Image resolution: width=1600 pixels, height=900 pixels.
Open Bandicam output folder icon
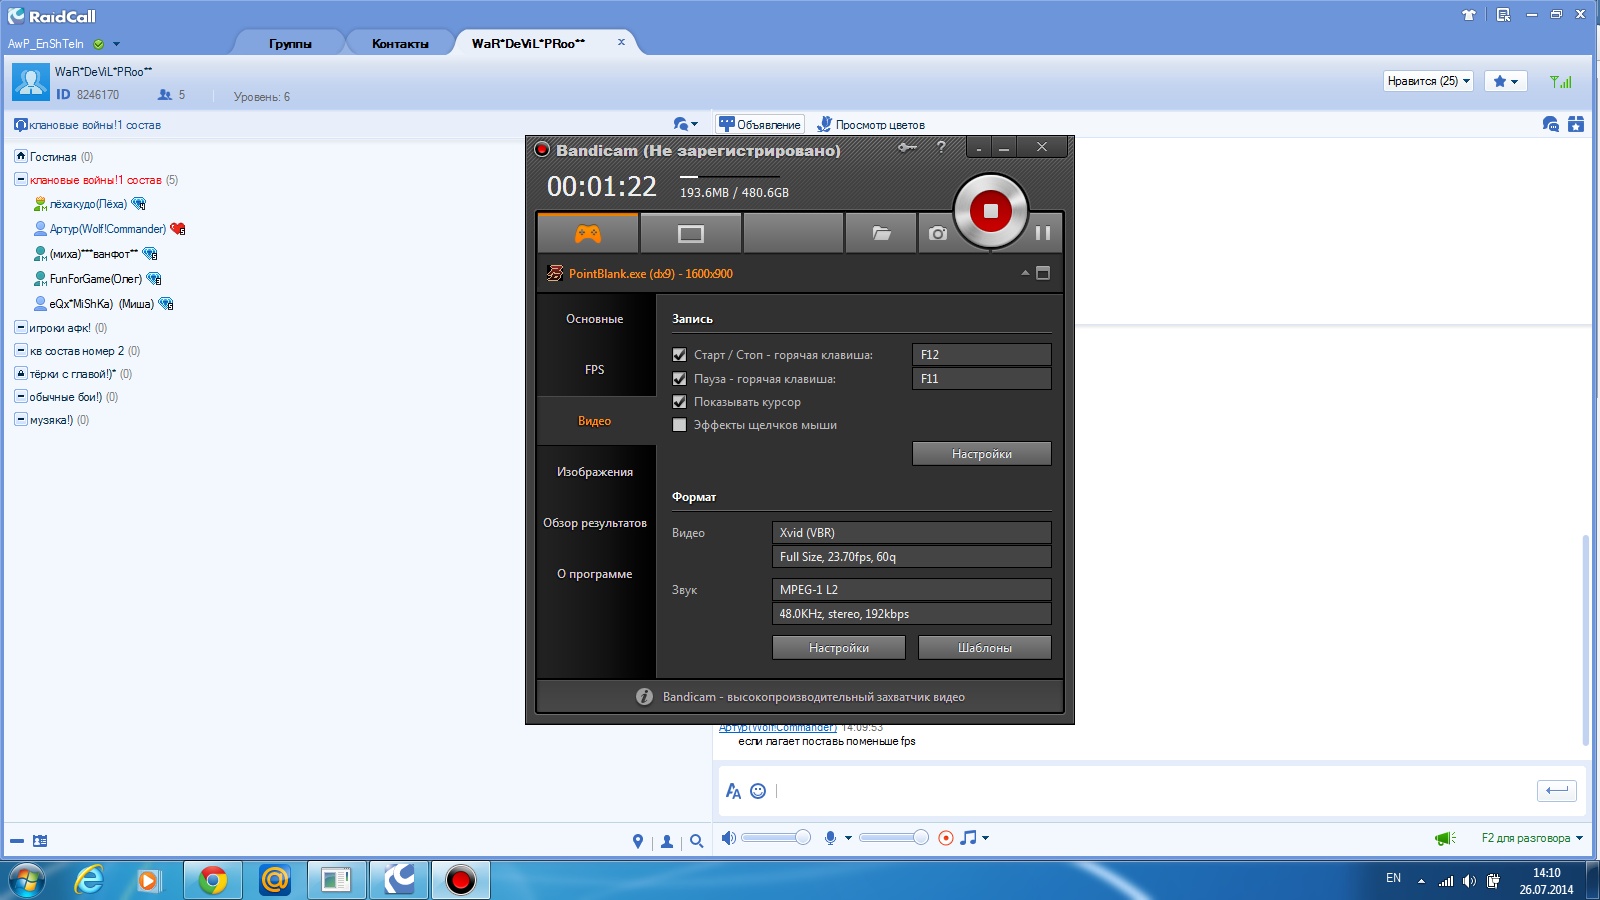pos(881,234)
